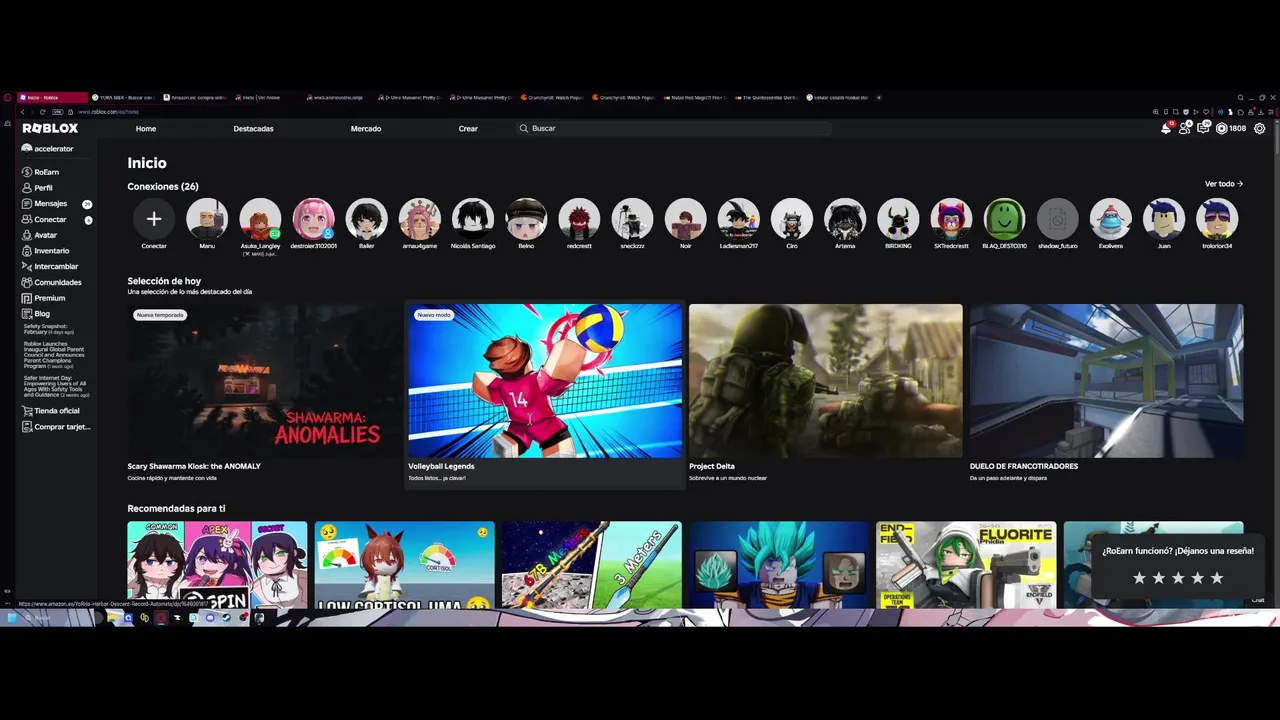Select the Home navigation item
The height and width of the screenshot is (720, 1280).
point(146,128)
